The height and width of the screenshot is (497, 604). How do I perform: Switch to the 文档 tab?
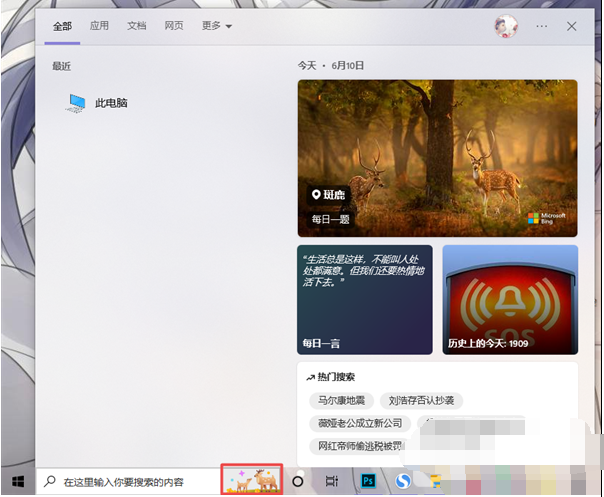(x=136, y=26)
